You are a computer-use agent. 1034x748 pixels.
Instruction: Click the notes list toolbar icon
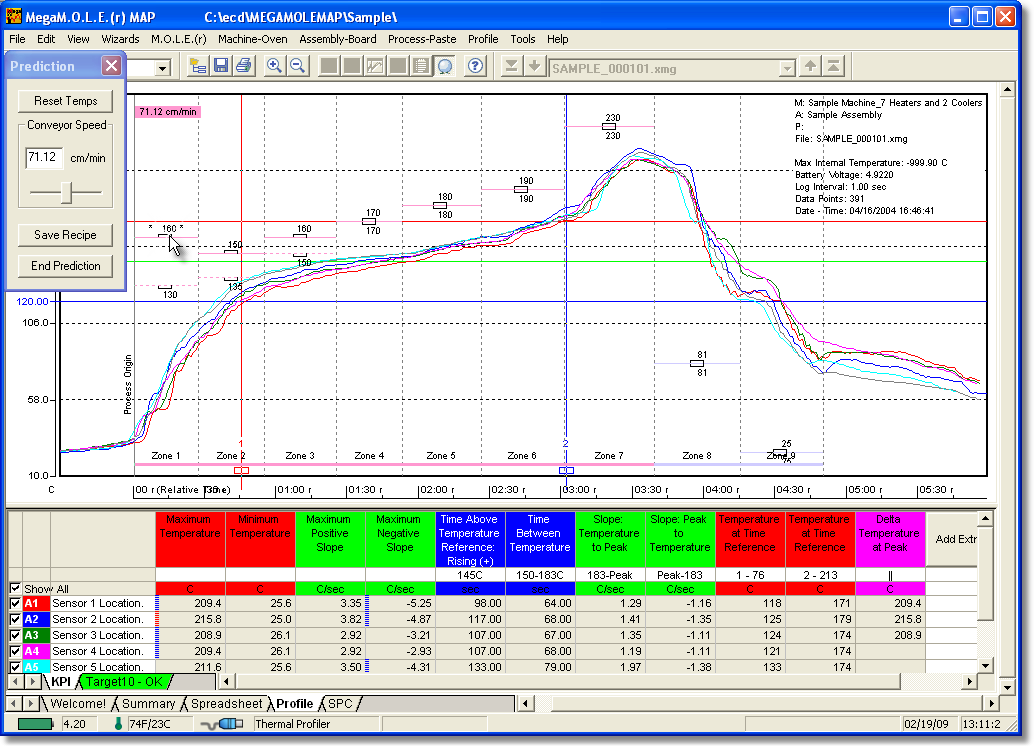click(421, 66)
